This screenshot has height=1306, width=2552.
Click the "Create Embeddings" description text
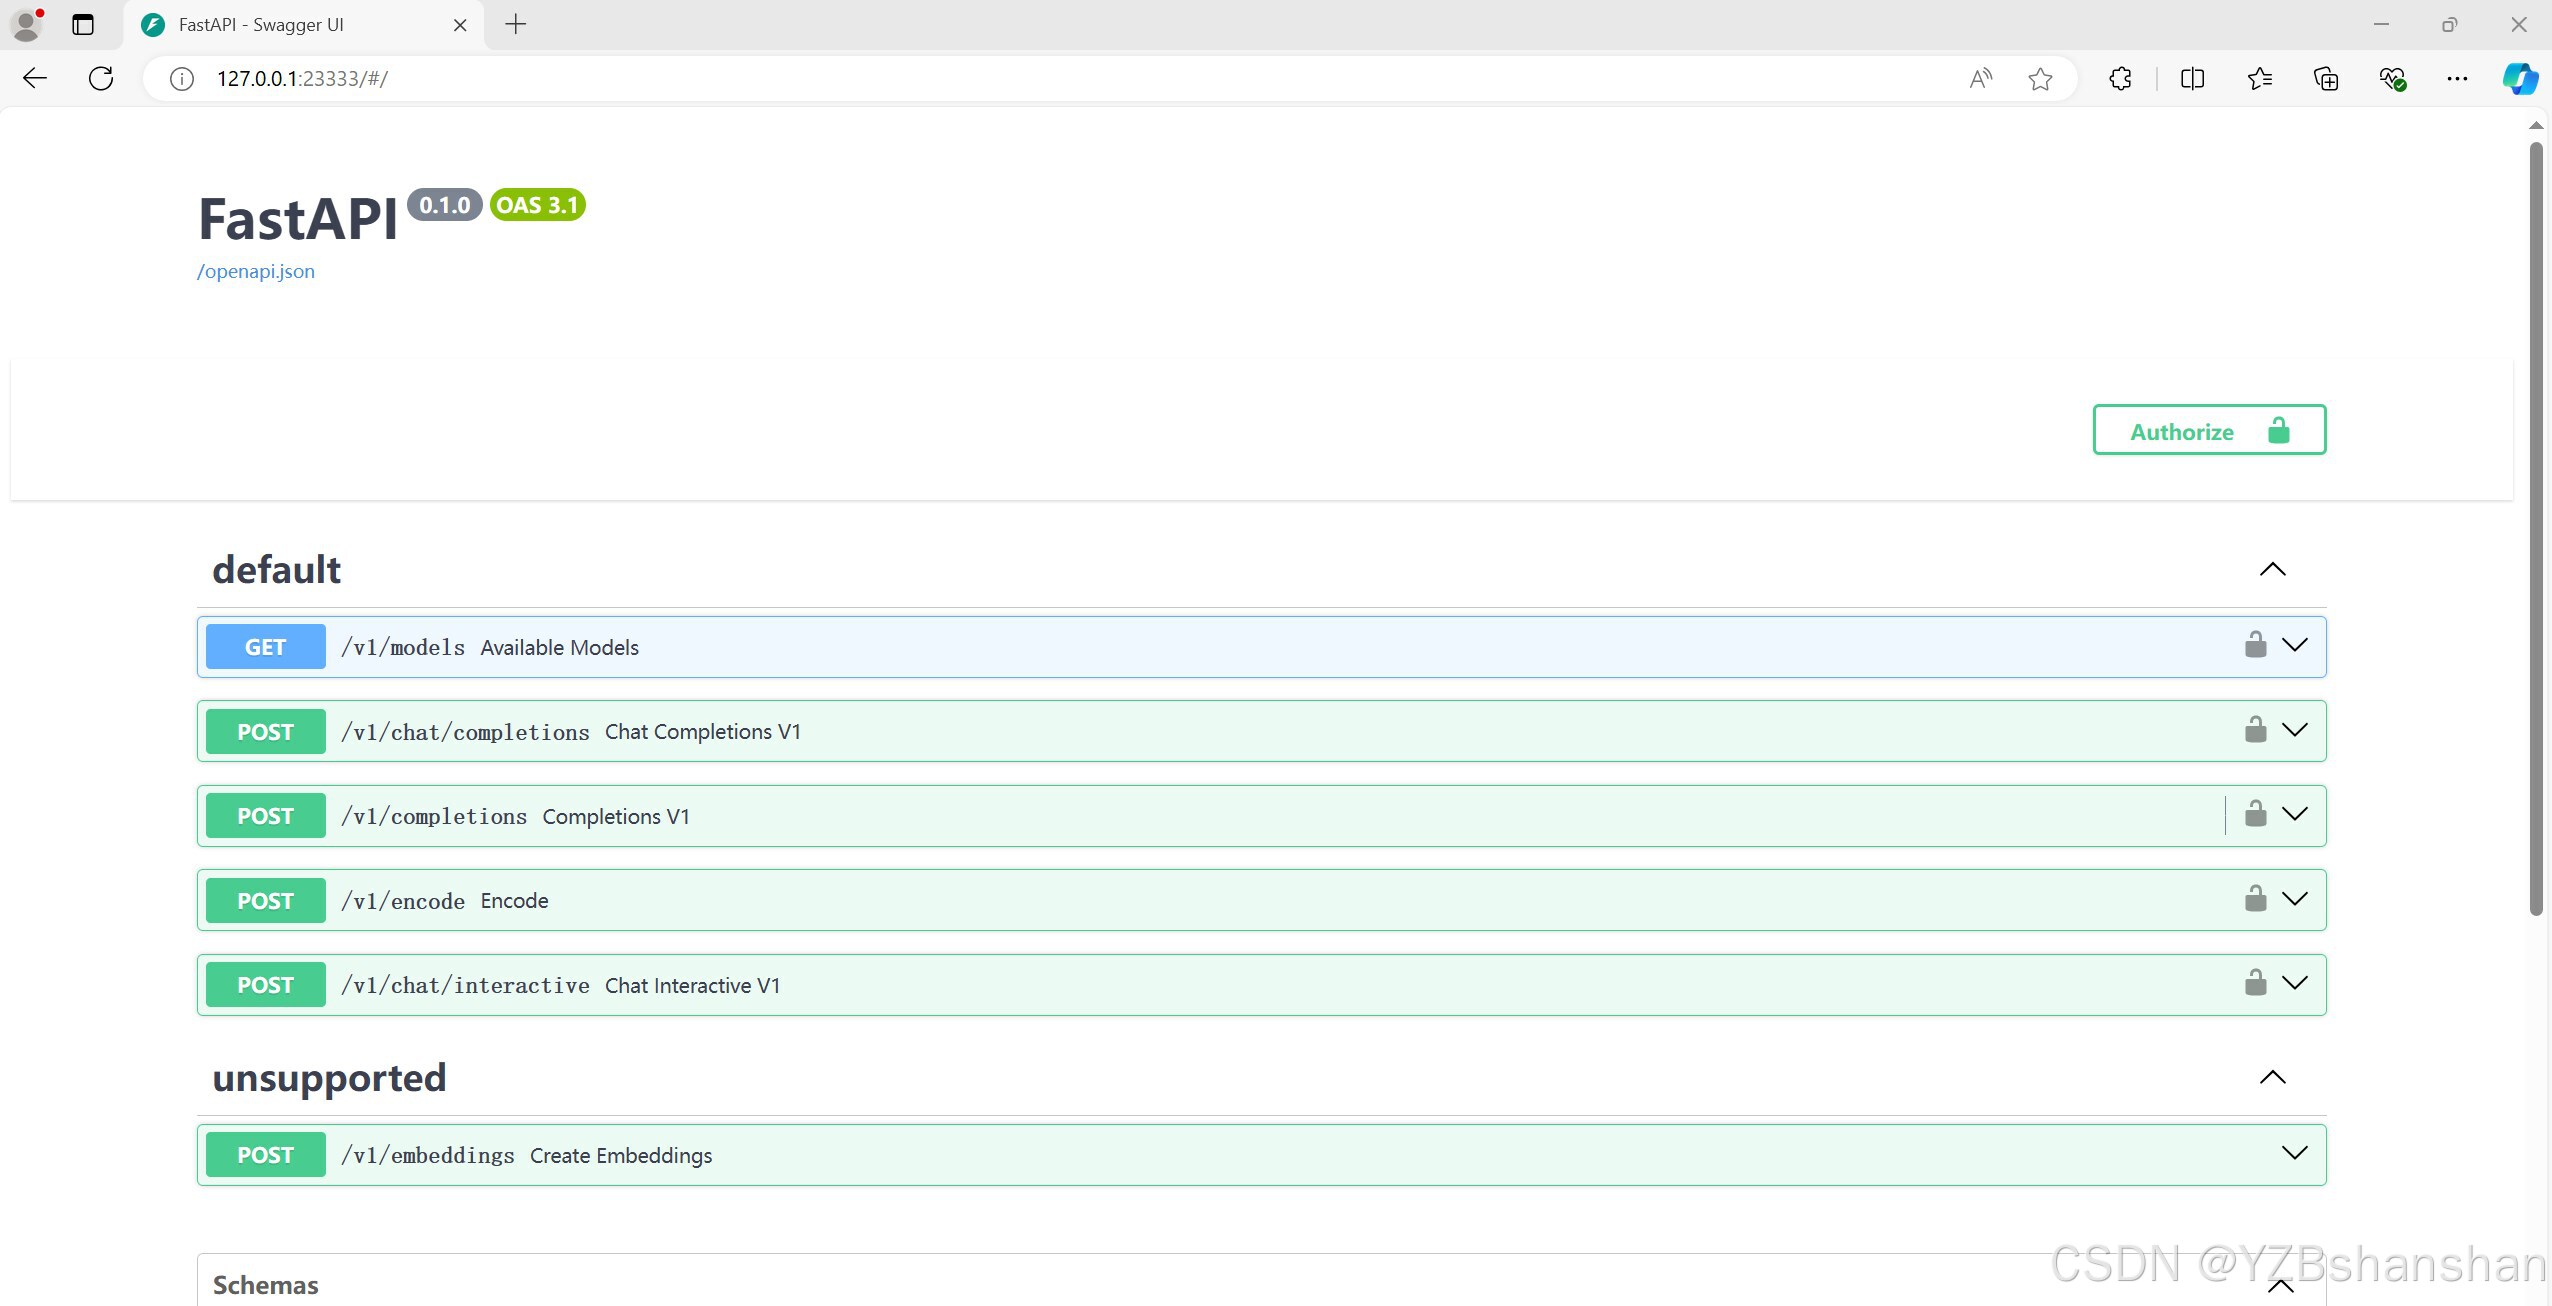(x=621, y=1156)
